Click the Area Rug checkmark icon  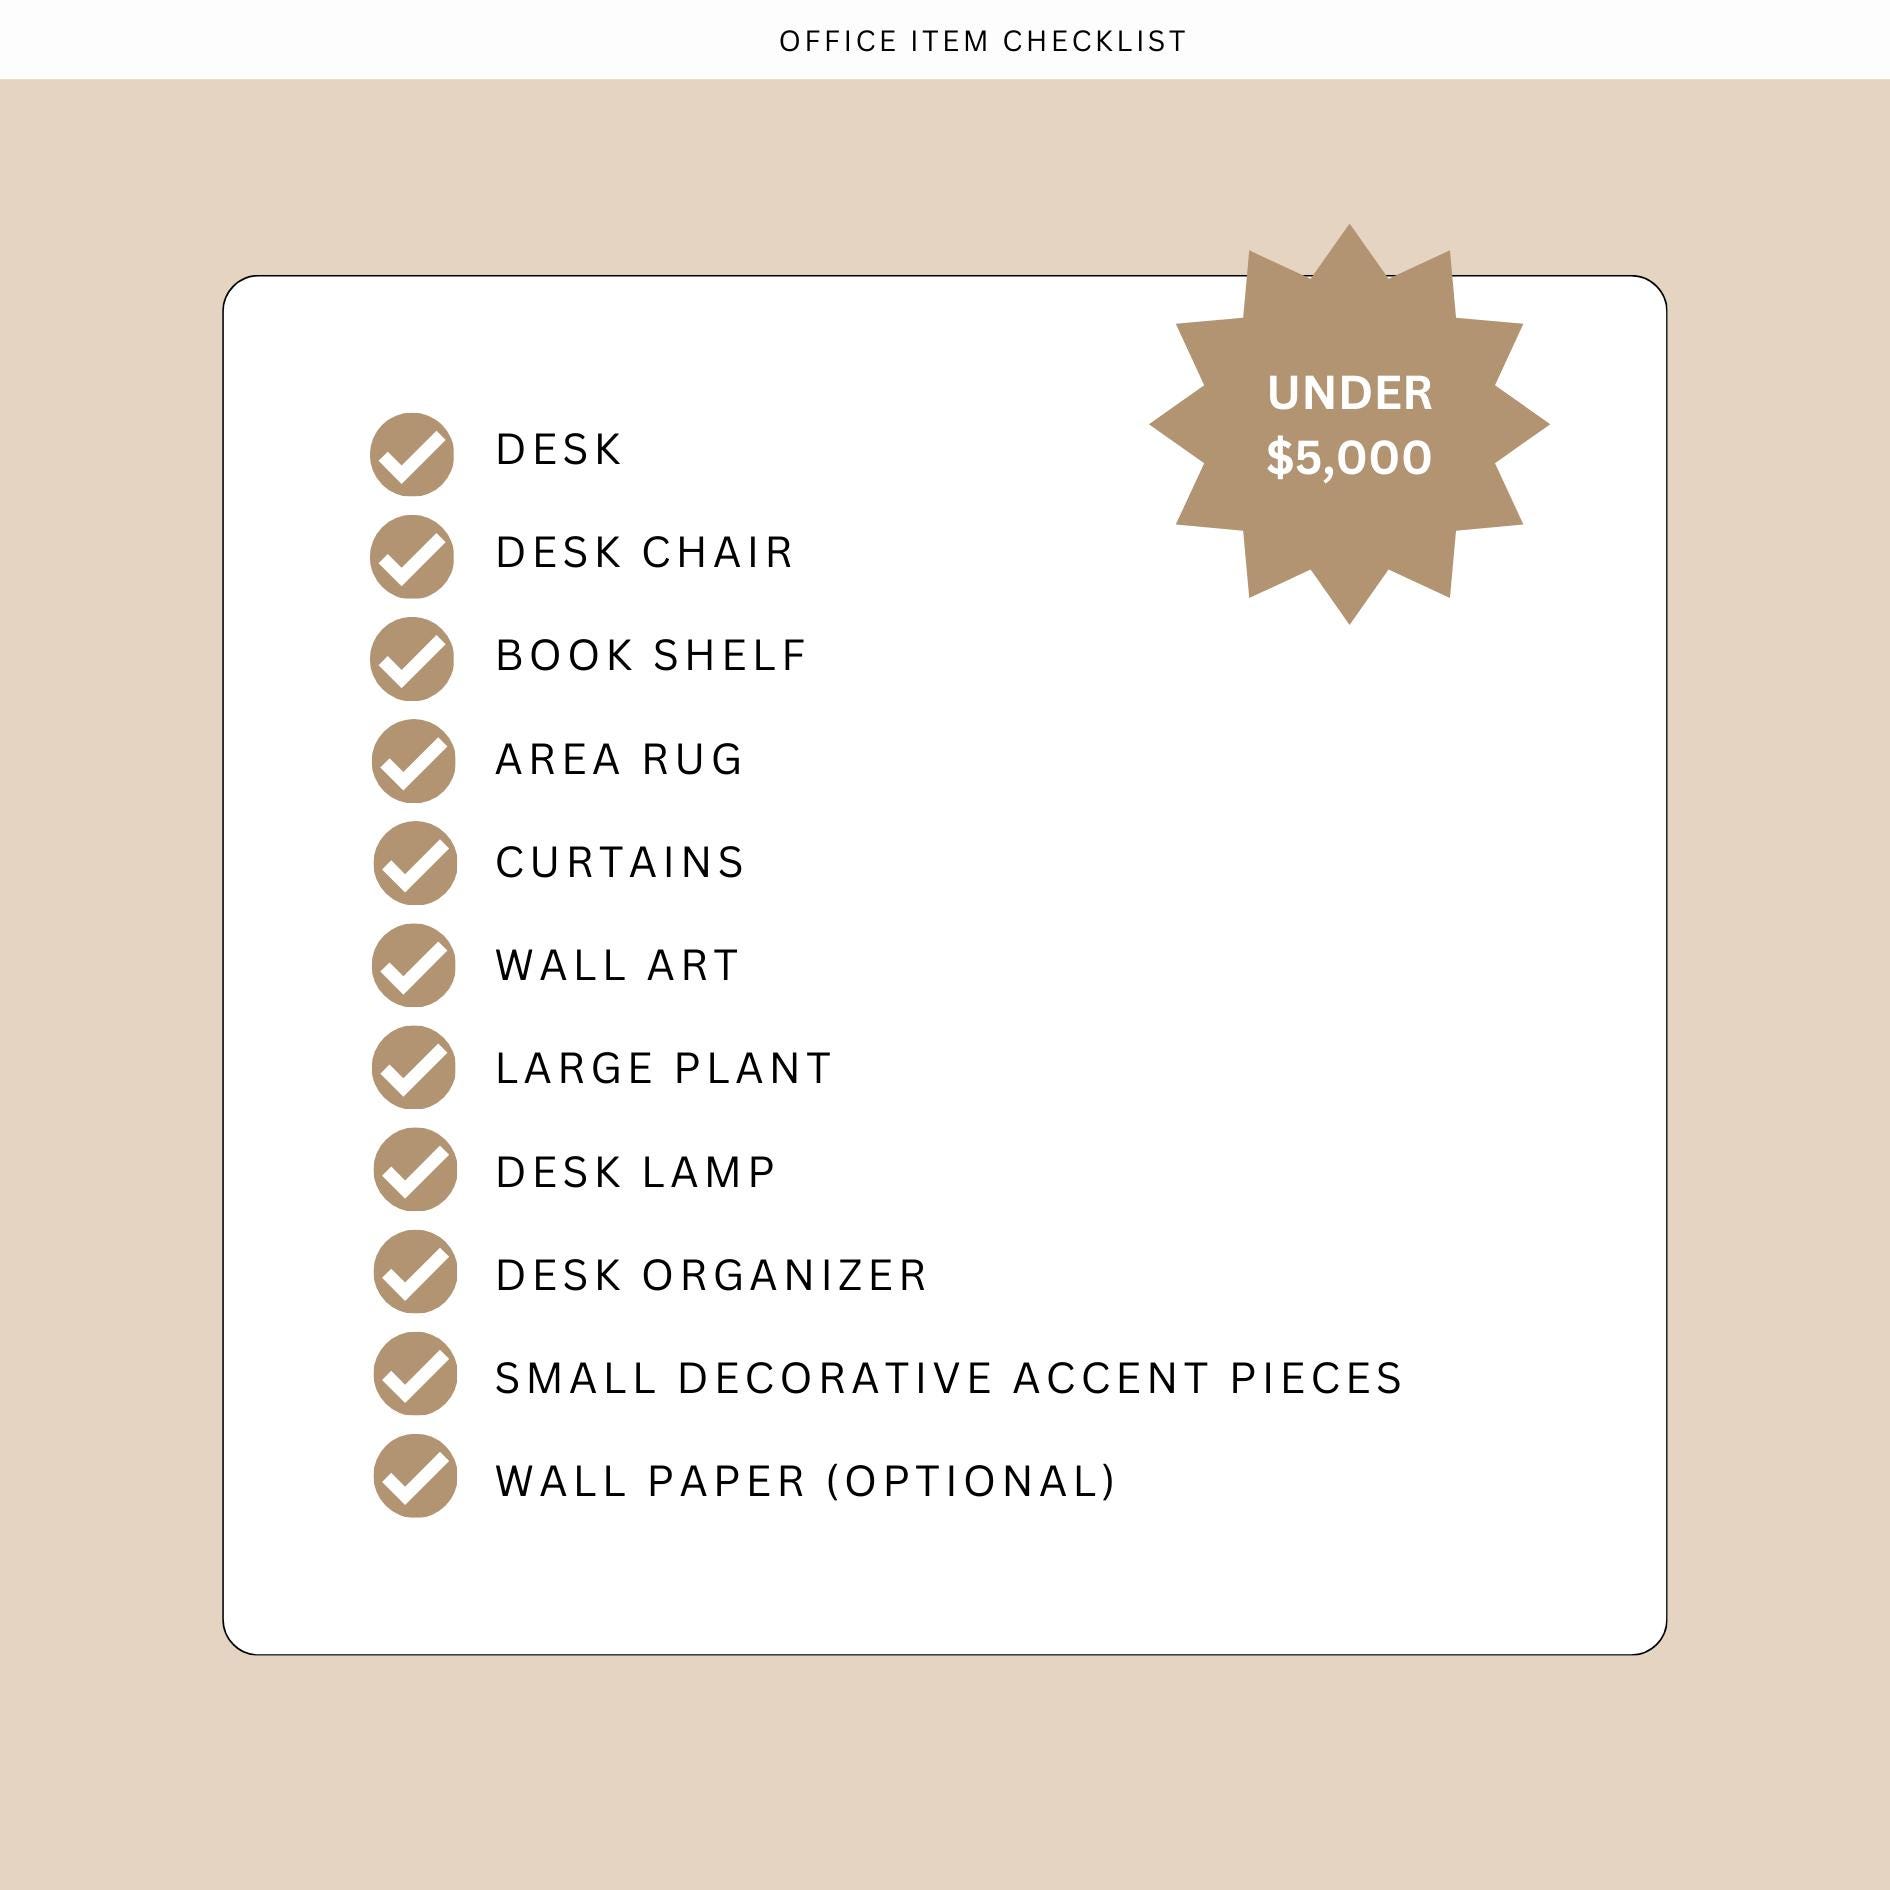pyautogui.click(x=413, y=761)
